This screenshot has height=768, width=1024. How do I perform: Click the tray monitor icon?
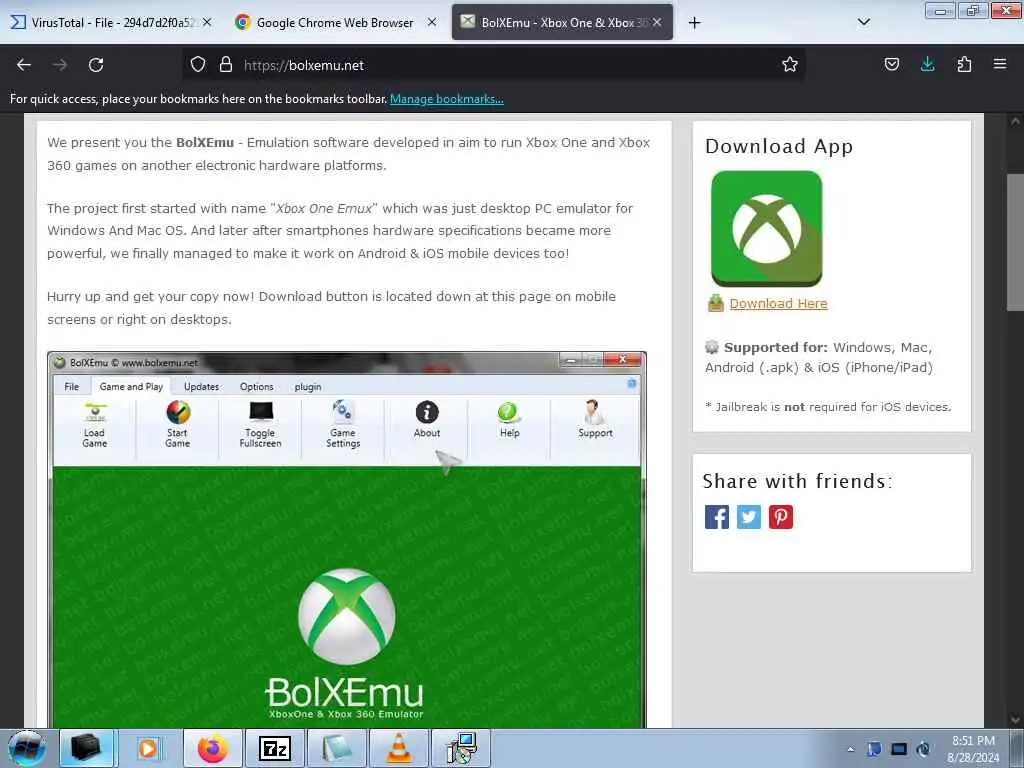click(x=899, y=749)
